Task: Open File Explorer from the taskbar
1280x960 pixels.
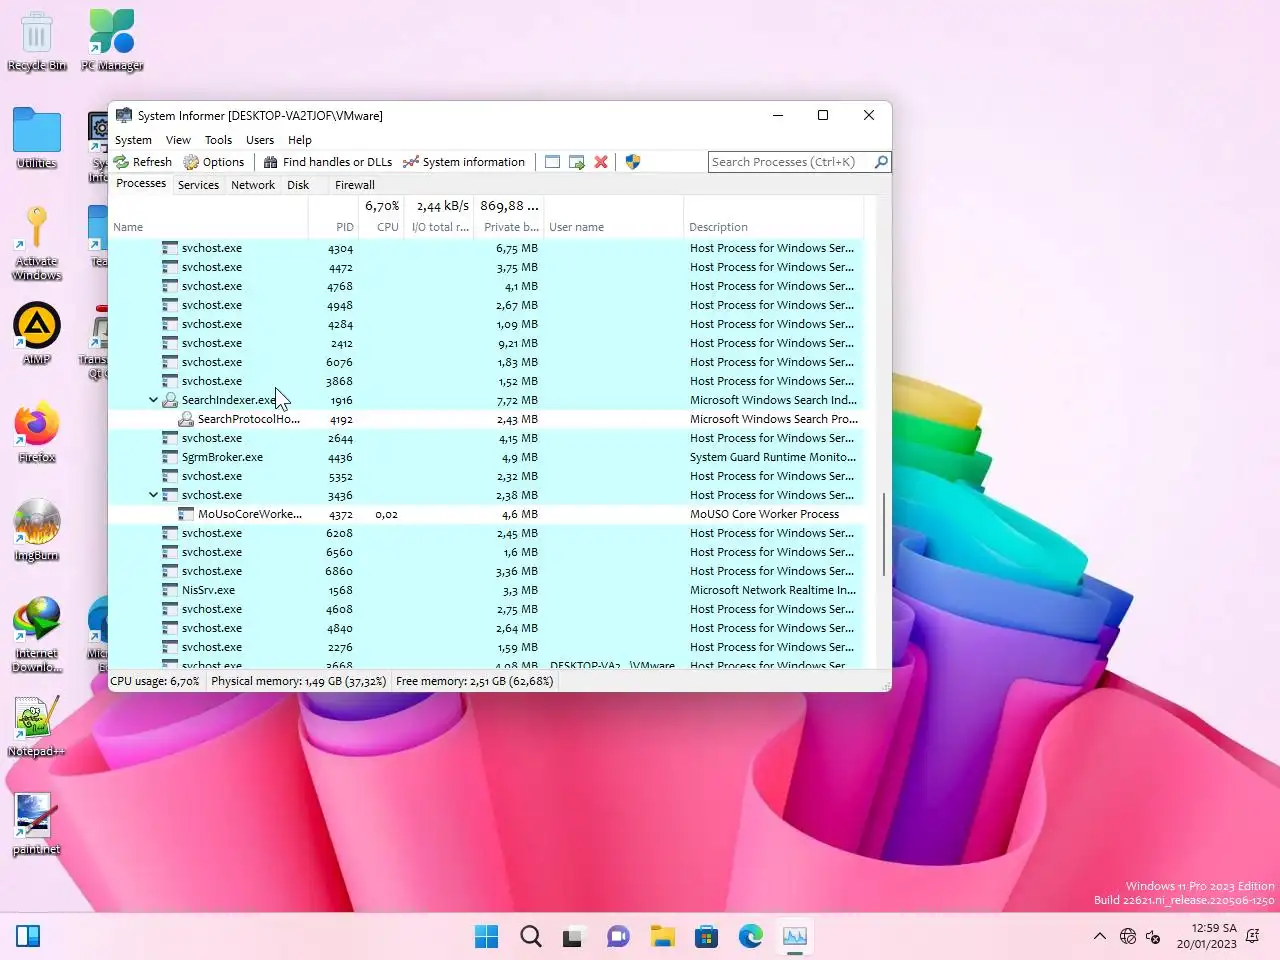Action: 663,937
